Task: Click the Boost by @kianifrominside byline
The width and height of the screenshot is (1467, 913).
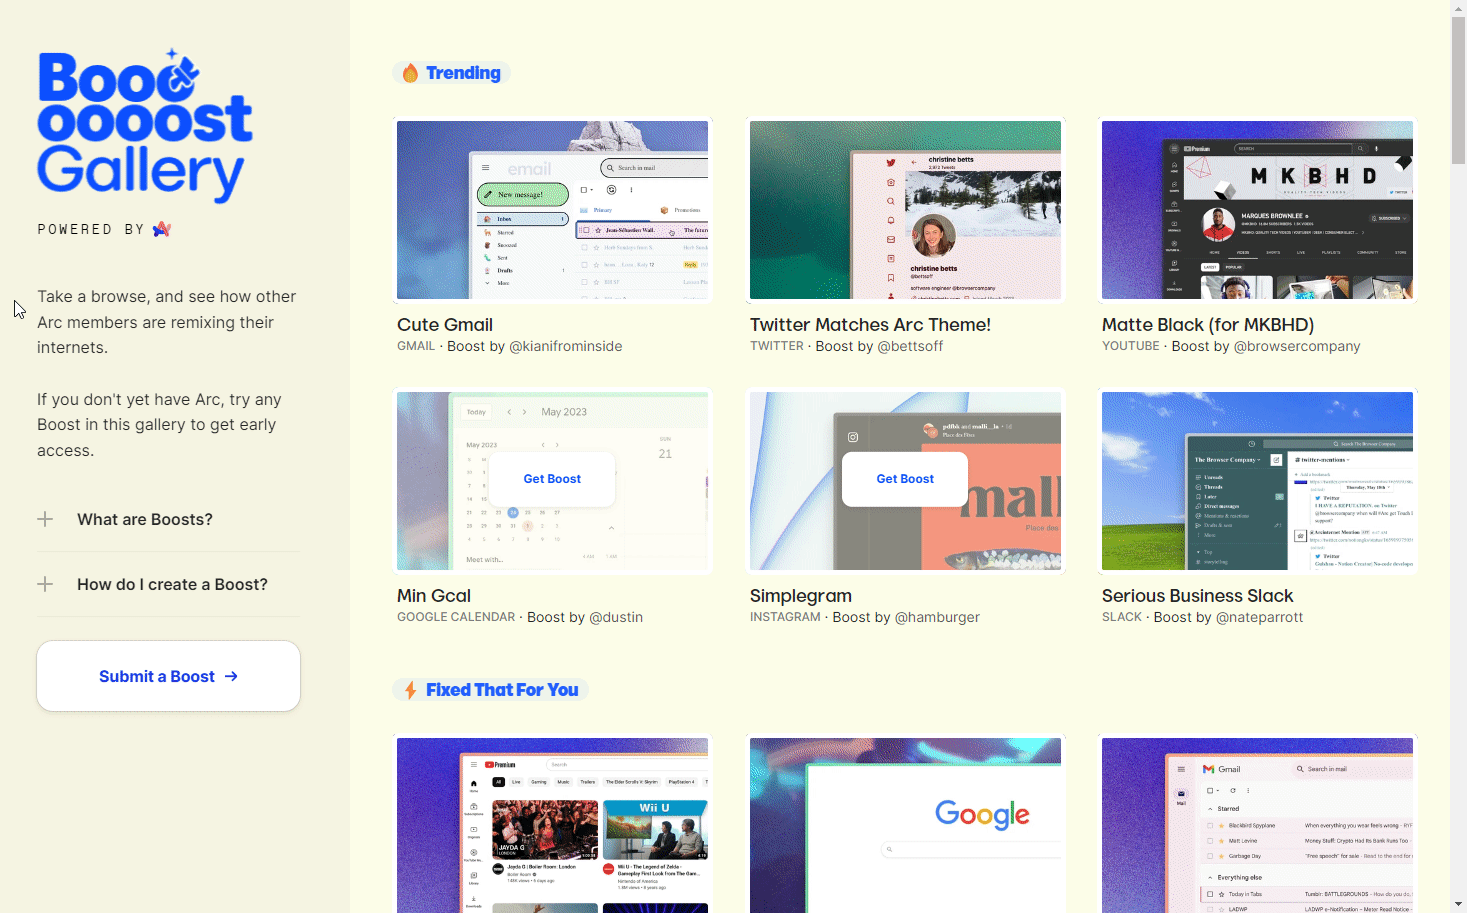Action: 534,346
